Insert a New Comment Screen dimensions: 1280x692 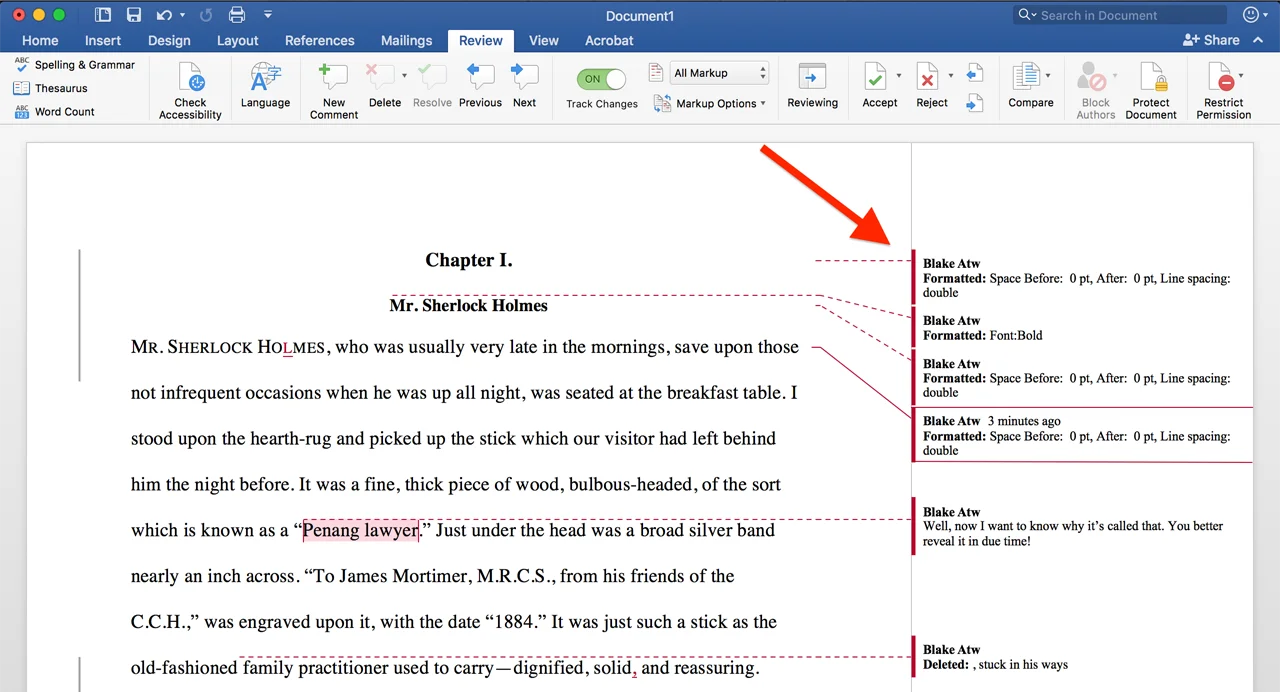(x=333, y=79)
